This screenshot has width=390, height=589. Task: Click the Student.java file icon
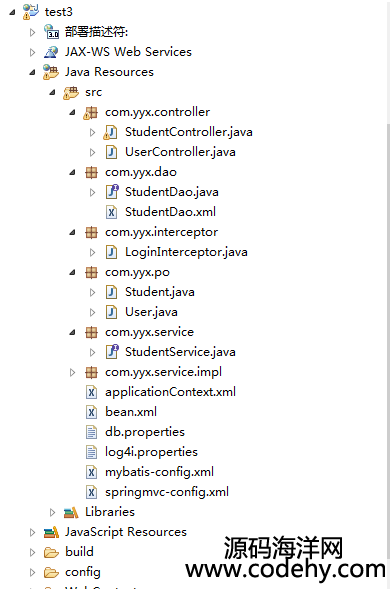(111, 292)
